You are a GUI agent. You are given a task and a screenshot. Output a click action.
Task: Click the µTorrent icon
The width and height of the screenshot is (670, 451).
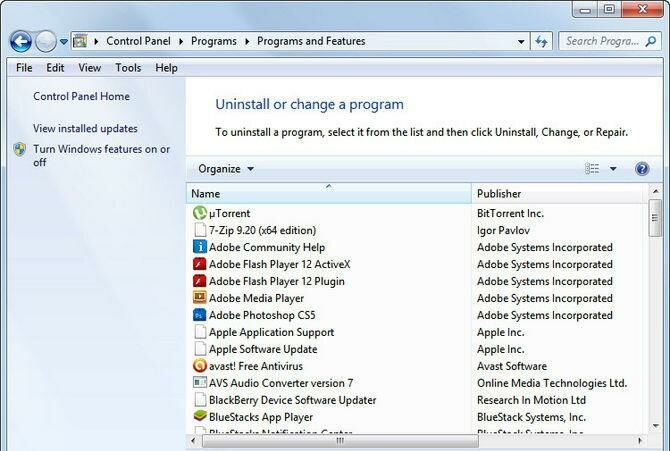point(200,212)
